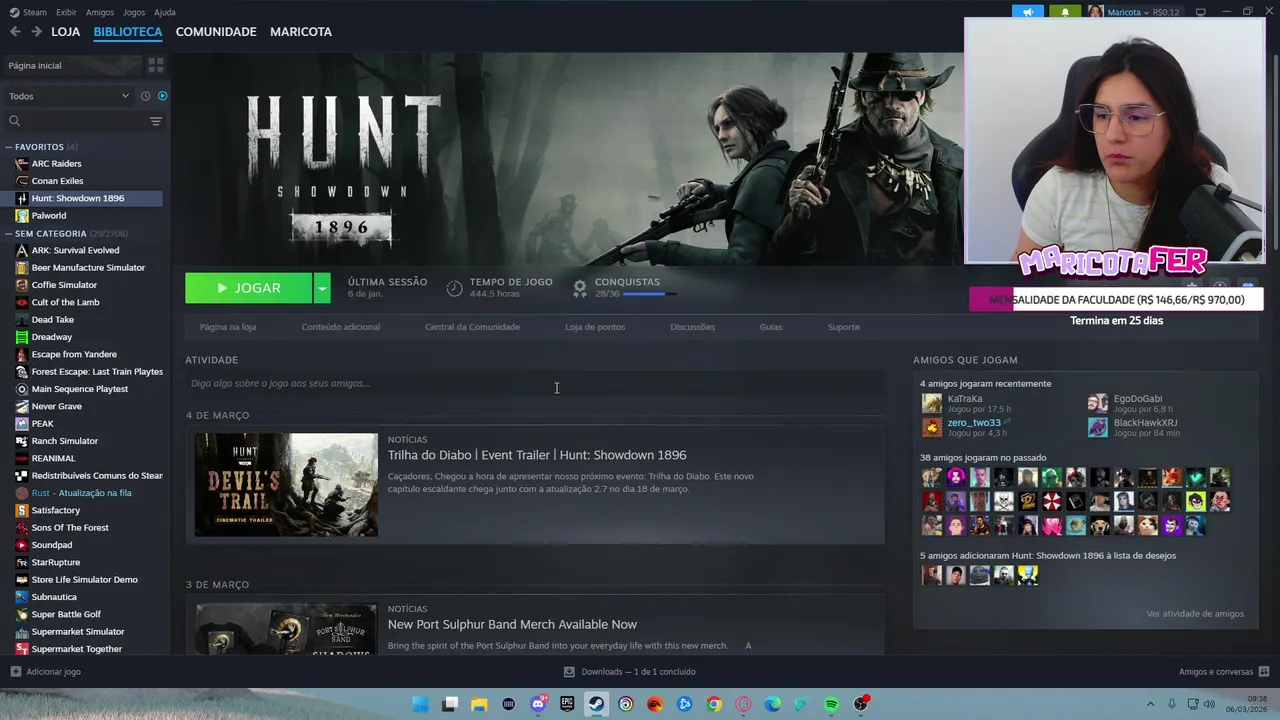1280x720 pixels.
Task: Select Palworld in the library list
Action: pyautogui.click(x=82, y=215)
